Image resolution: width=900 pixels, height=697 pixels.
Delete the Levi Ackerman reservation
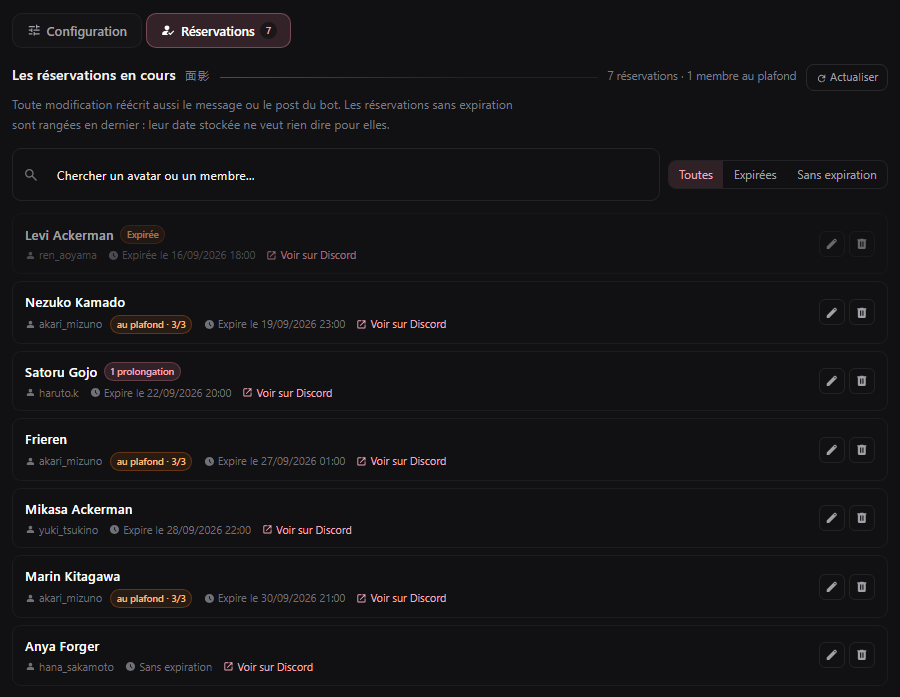(862, 244)
